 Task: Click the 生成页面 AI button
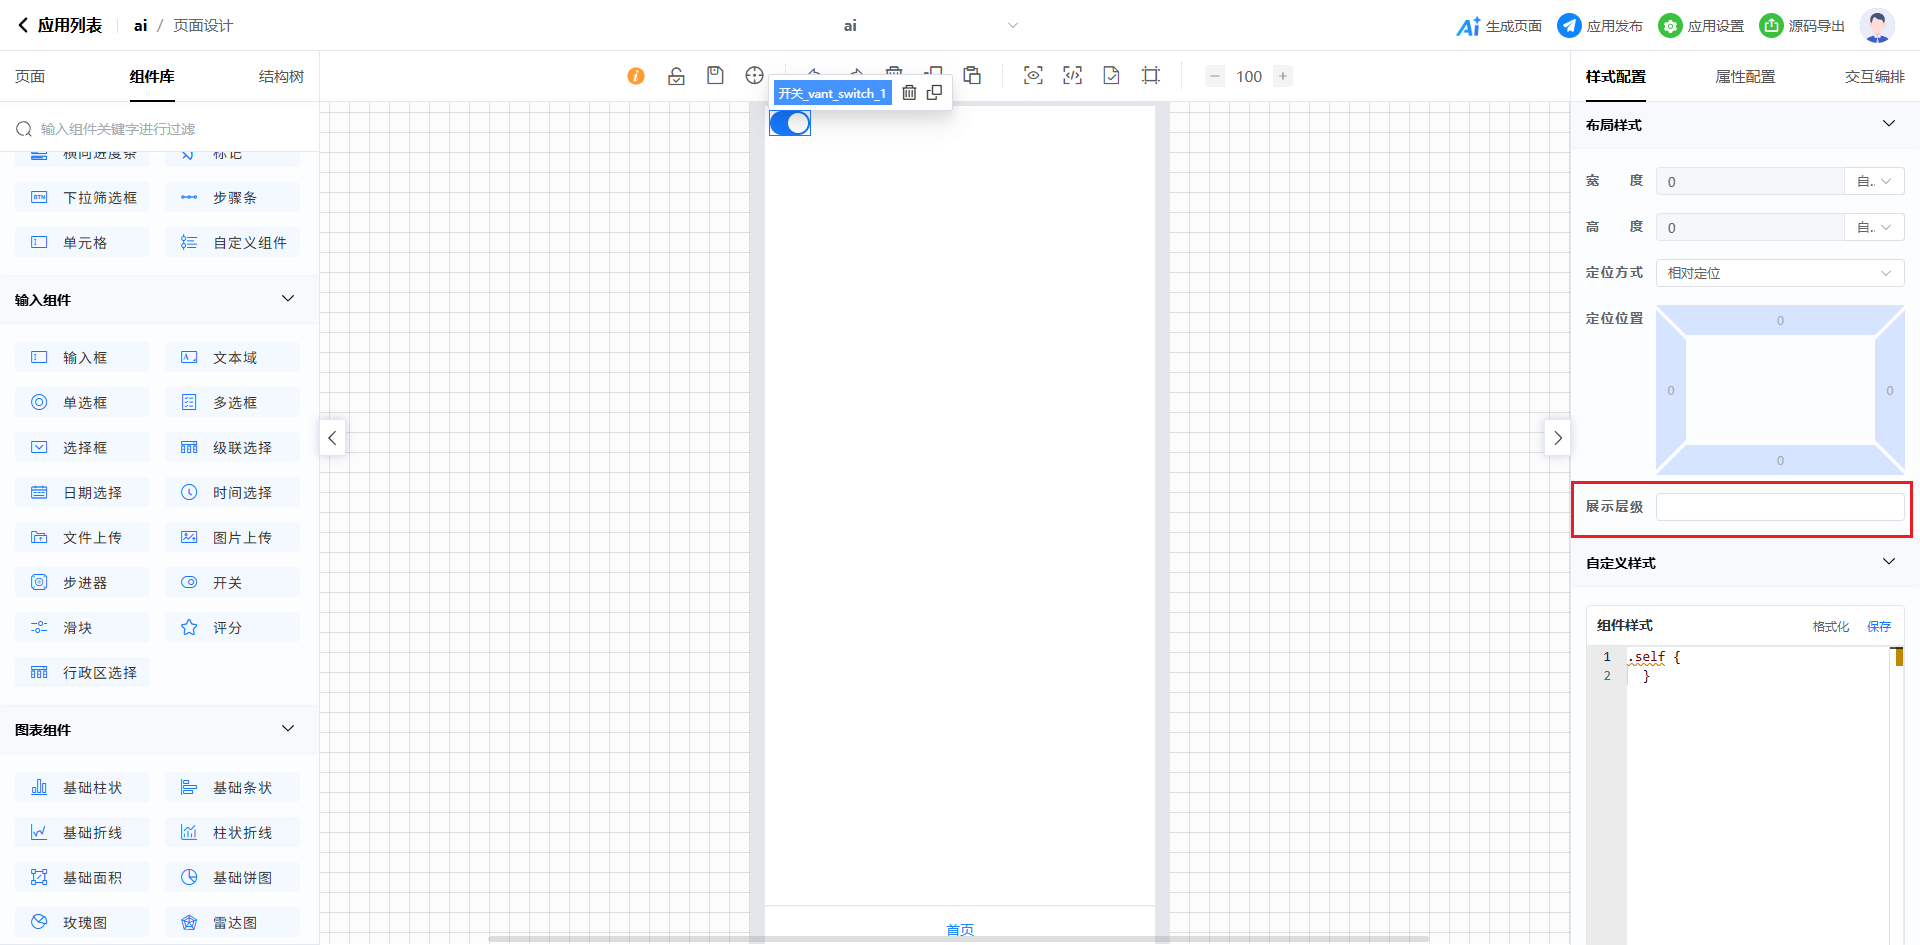point(1499,26)
